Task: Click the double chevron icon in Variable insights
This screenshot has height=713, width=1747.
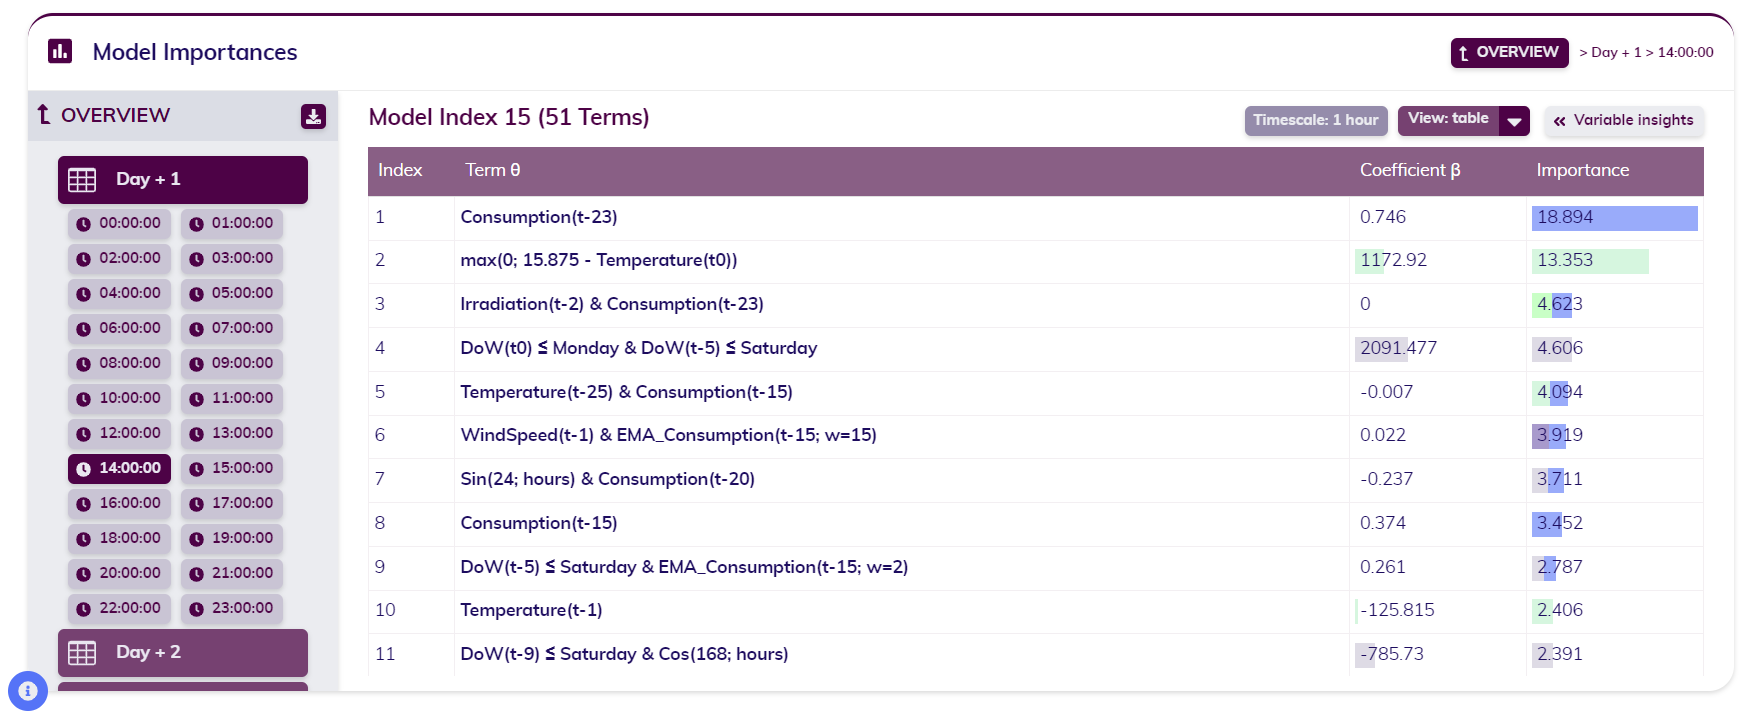Action: 1559,121
